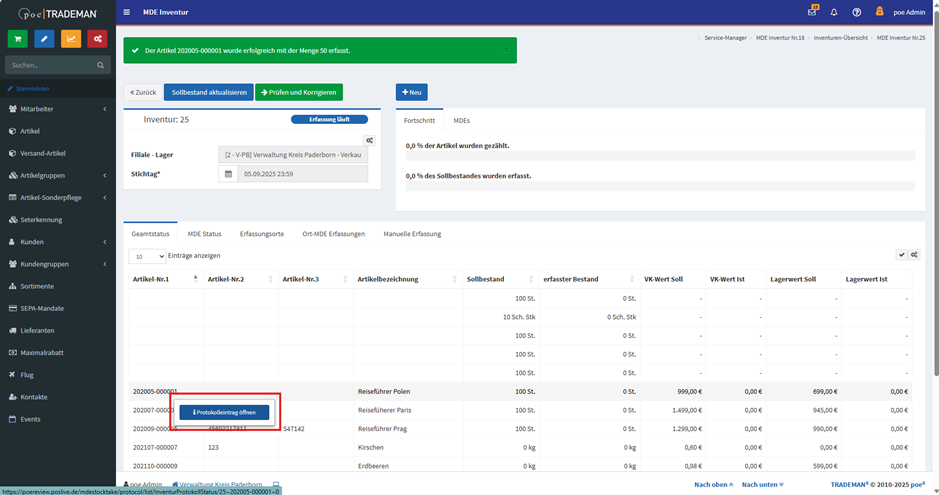Click the orange chart statistics icon

pos(71,39)
